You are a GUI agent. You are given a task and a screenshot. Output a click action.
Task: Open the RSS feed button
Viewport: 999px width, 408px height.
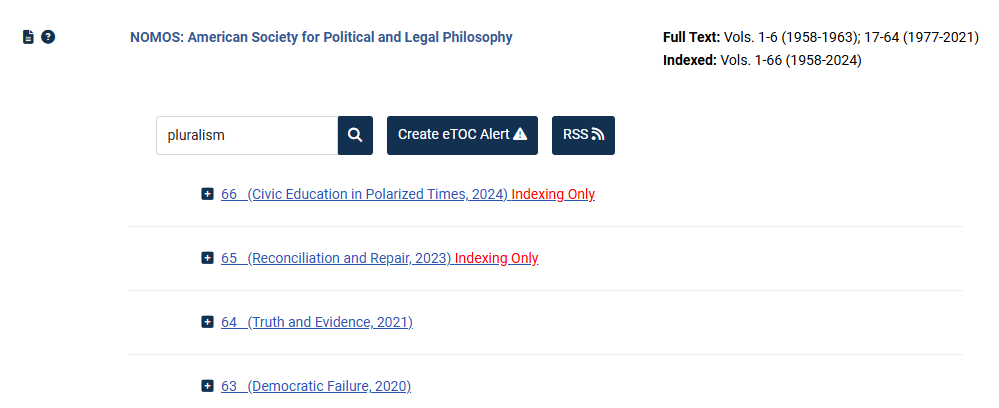[x=583, y=135]
